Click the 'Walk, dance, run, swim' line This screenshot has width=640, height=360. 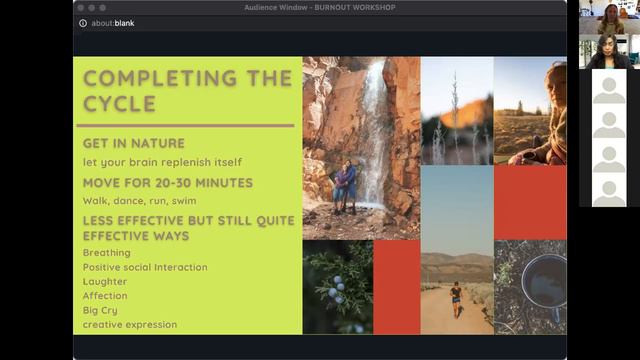pos(140,201)
